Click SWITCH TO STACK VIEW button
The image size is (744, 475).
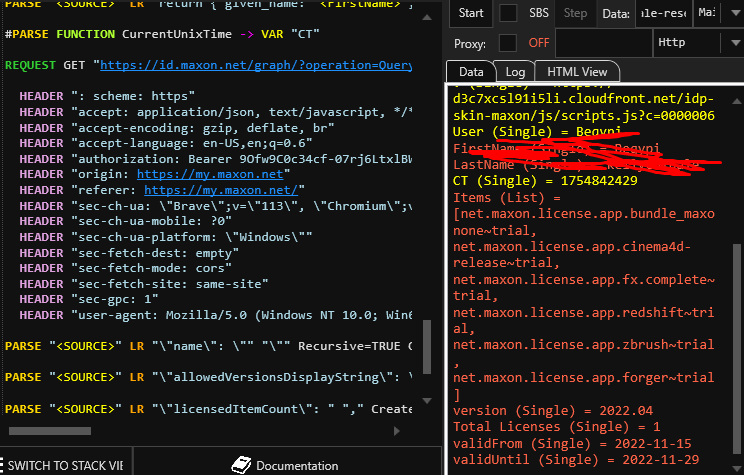(x=65, y=466)
